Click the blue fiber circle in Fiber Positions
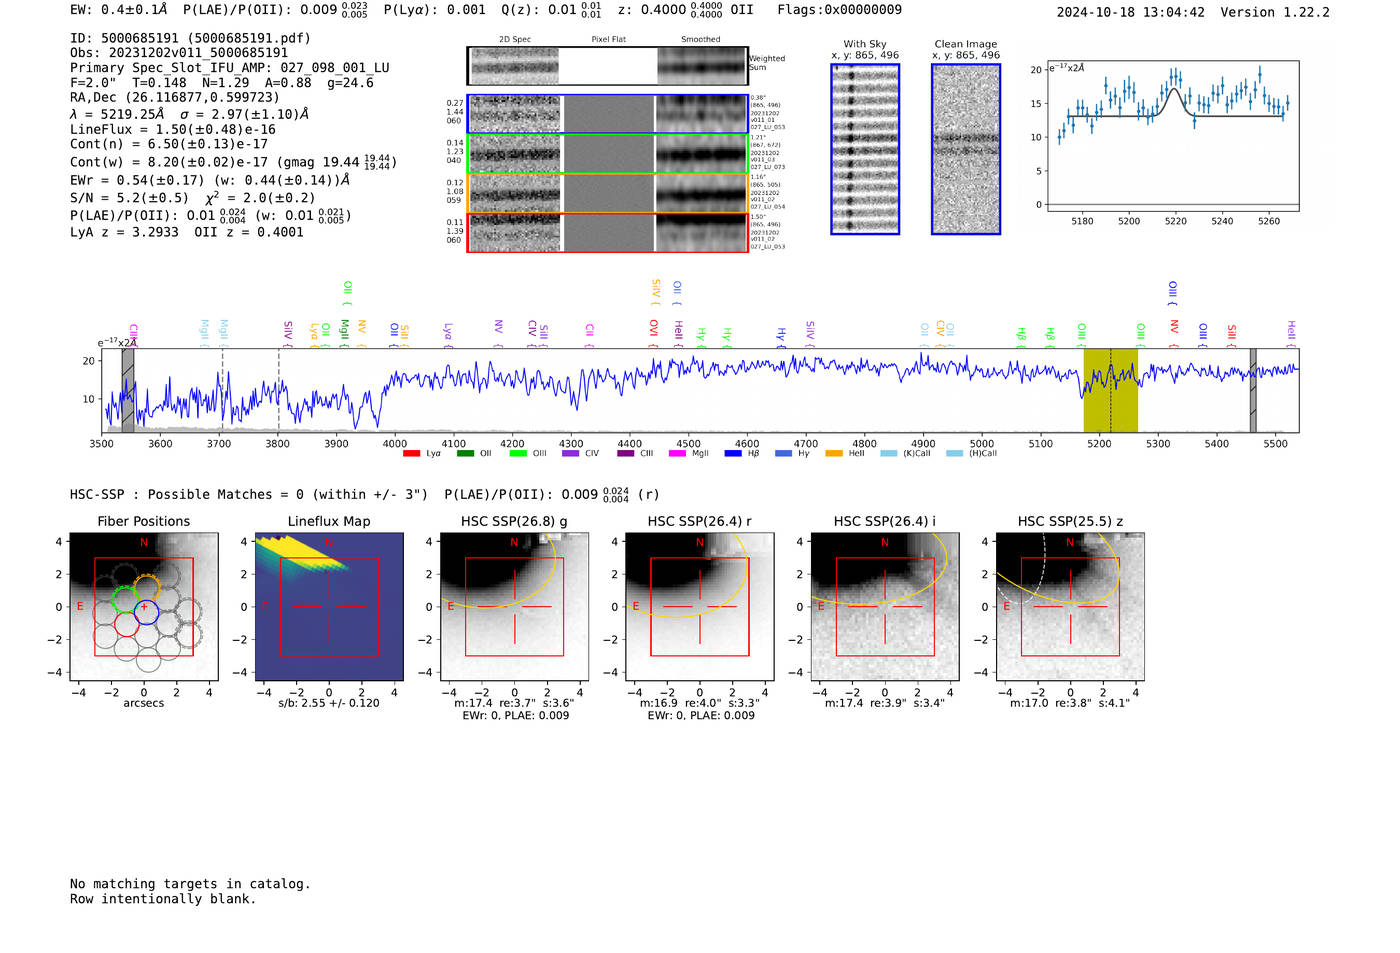 146,611
